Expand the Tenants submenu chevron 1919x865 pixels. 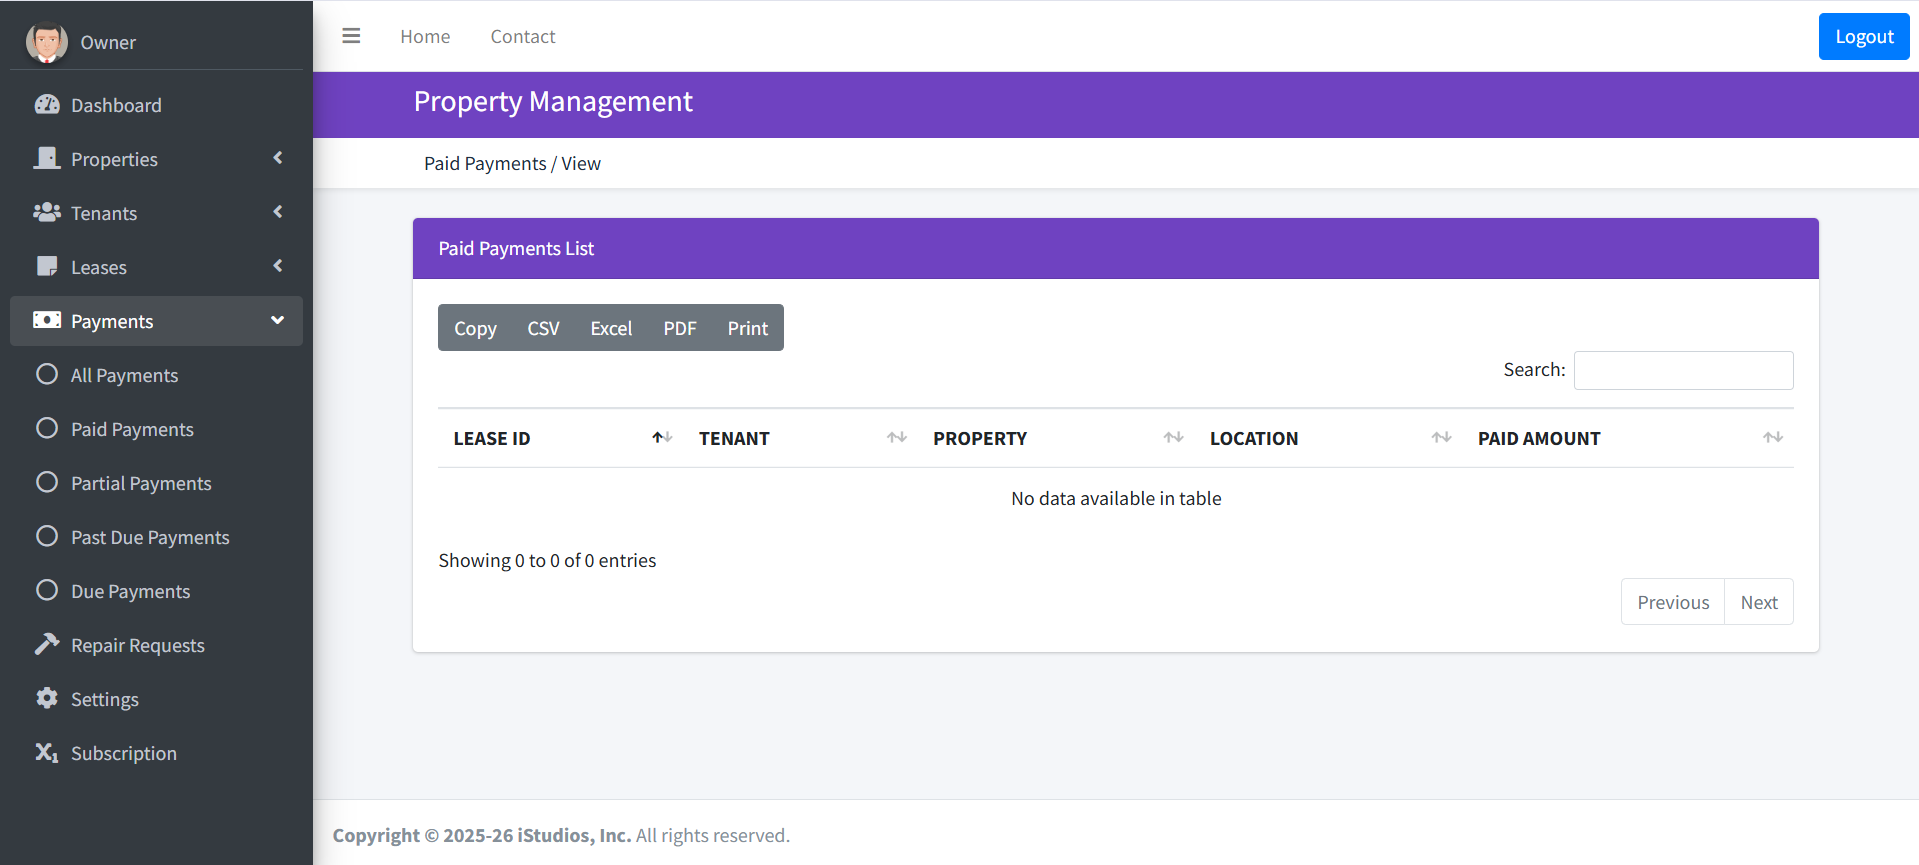[x=278, y=212]
